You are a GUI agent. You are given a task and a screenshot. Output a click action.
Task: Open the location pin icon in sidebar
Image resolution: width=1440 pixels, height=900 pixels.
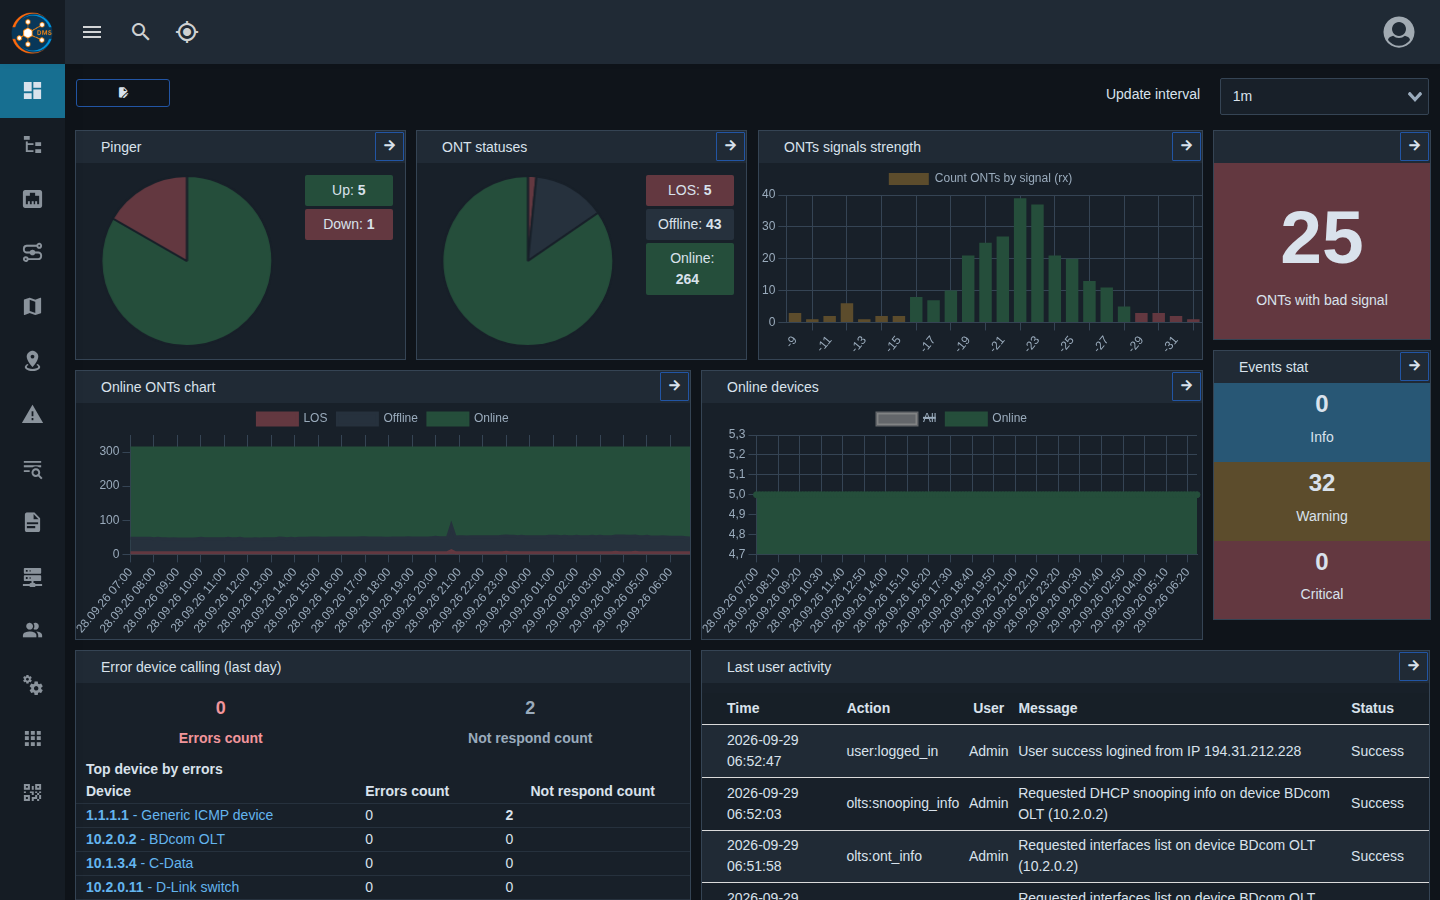[x=32, y=361]
